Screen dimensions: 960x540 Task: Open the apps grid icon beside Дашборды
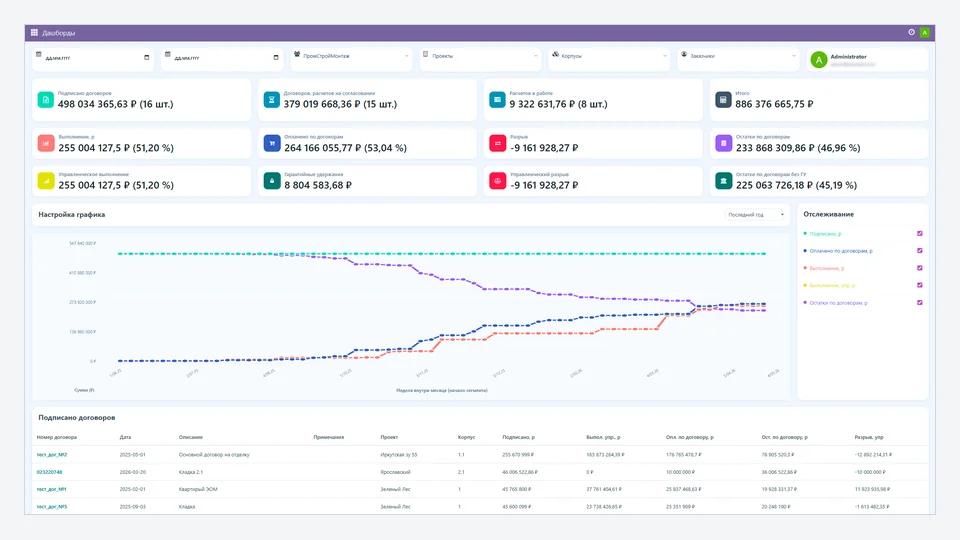(34, 32)
